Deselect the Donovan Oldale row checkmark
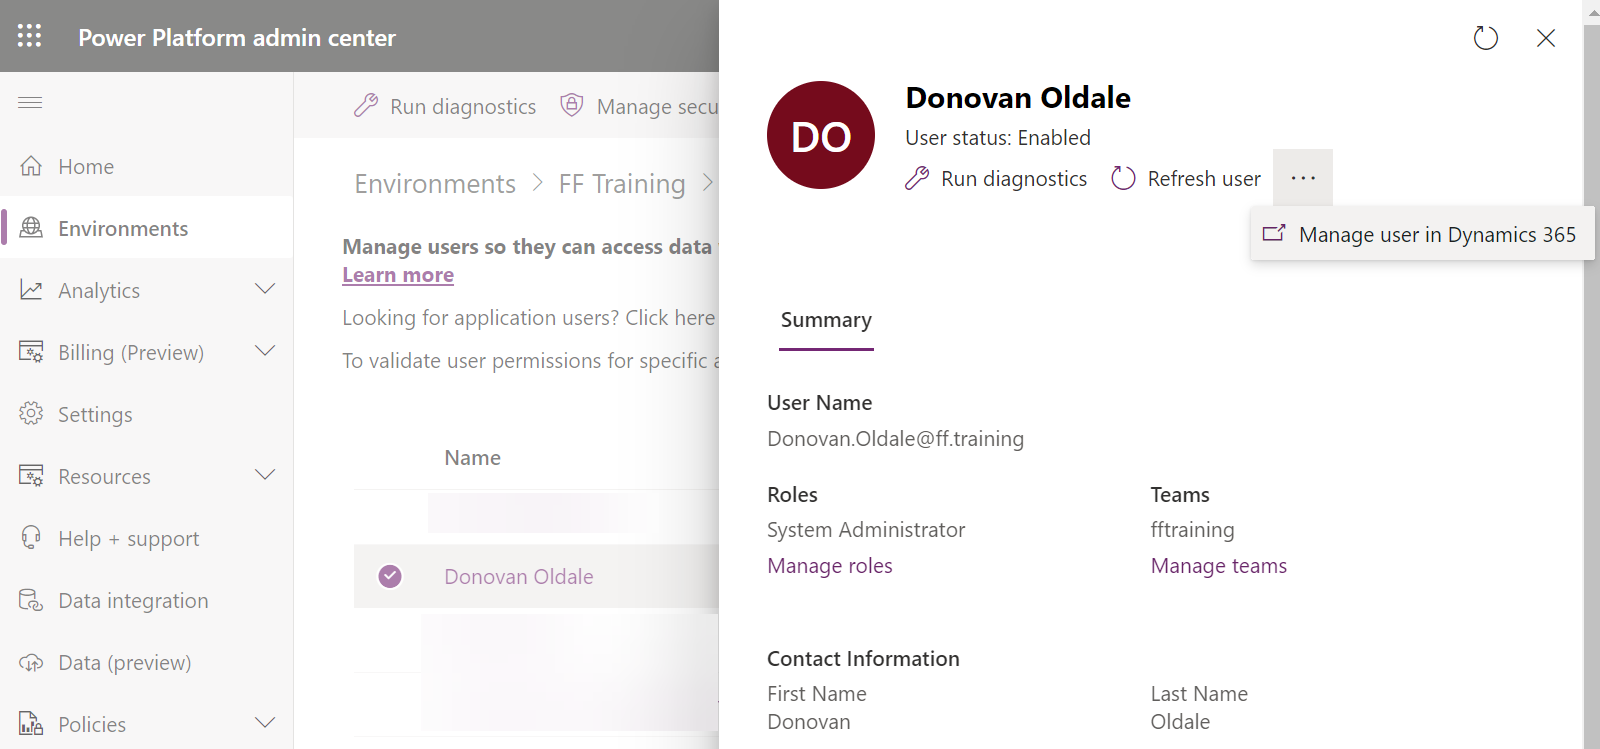 coord(390,576)
